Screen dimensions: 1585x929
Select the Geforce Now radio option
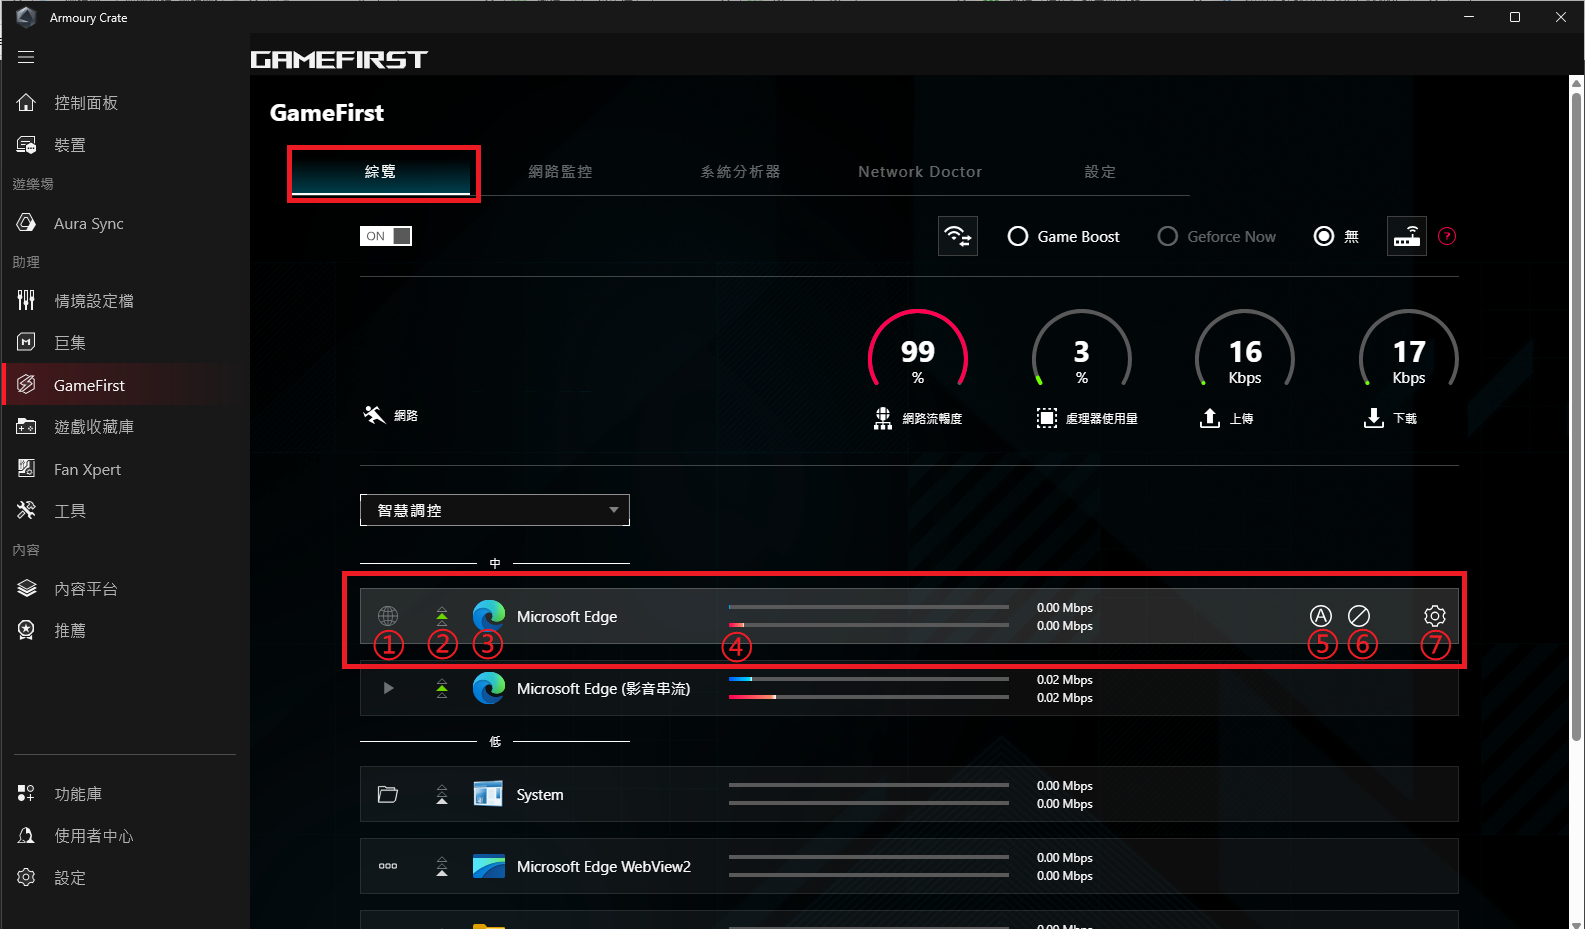[1217, 237]
